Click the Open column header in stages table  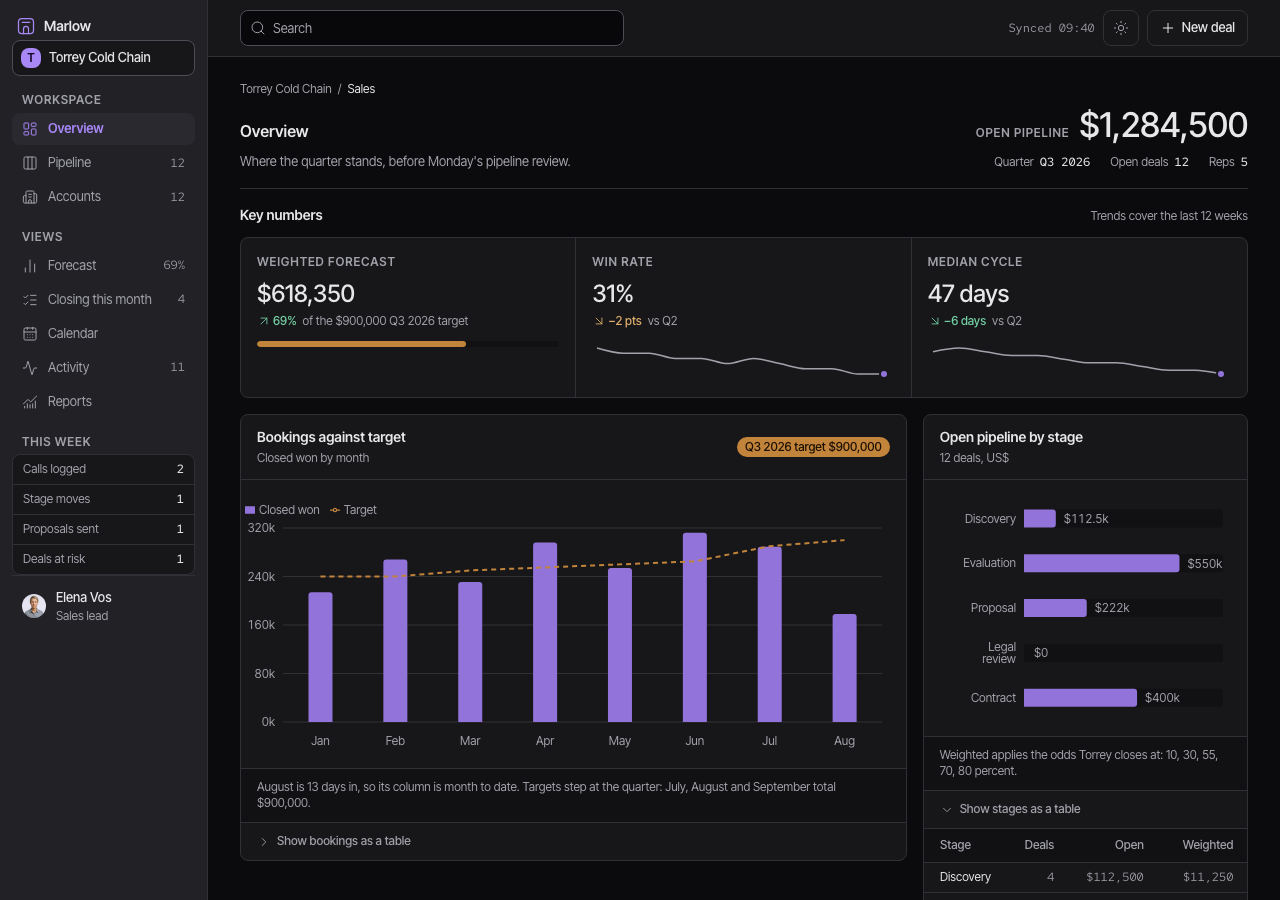1129,845
